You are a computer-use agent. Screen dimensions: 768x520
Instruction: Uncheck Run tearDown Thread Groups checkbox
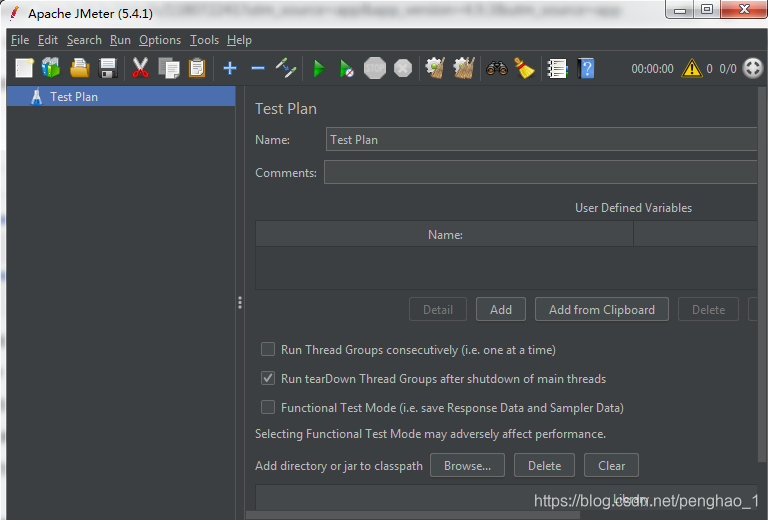click(x=268, y=378)
